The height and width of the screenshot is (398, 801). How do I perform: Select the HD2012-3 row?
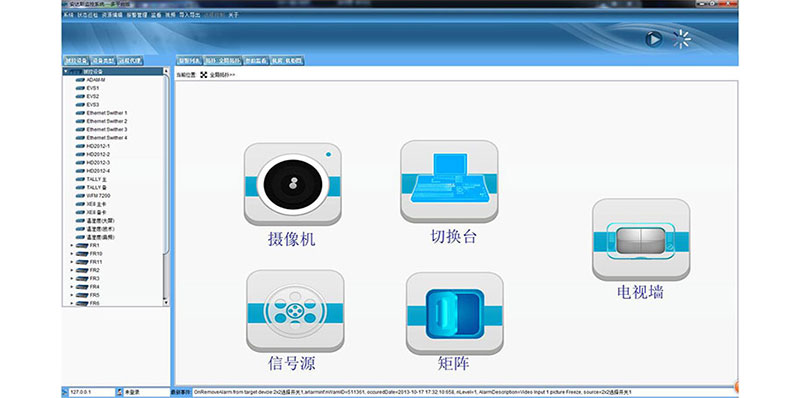click(x=98, y=162)
